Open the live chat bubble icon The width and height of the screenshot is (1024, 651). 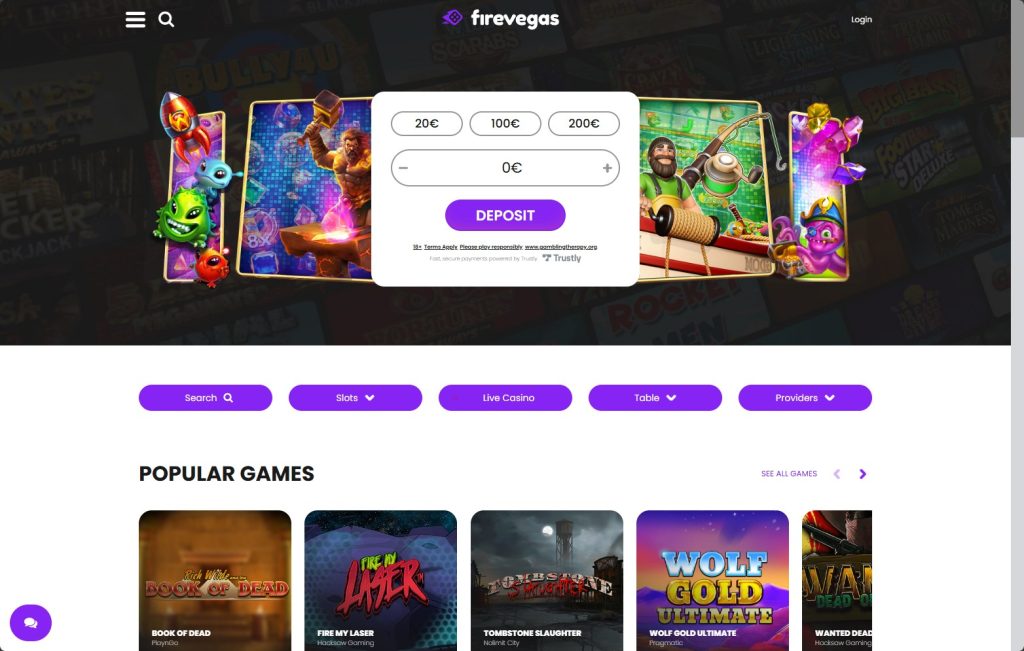(x=31, y=622)
